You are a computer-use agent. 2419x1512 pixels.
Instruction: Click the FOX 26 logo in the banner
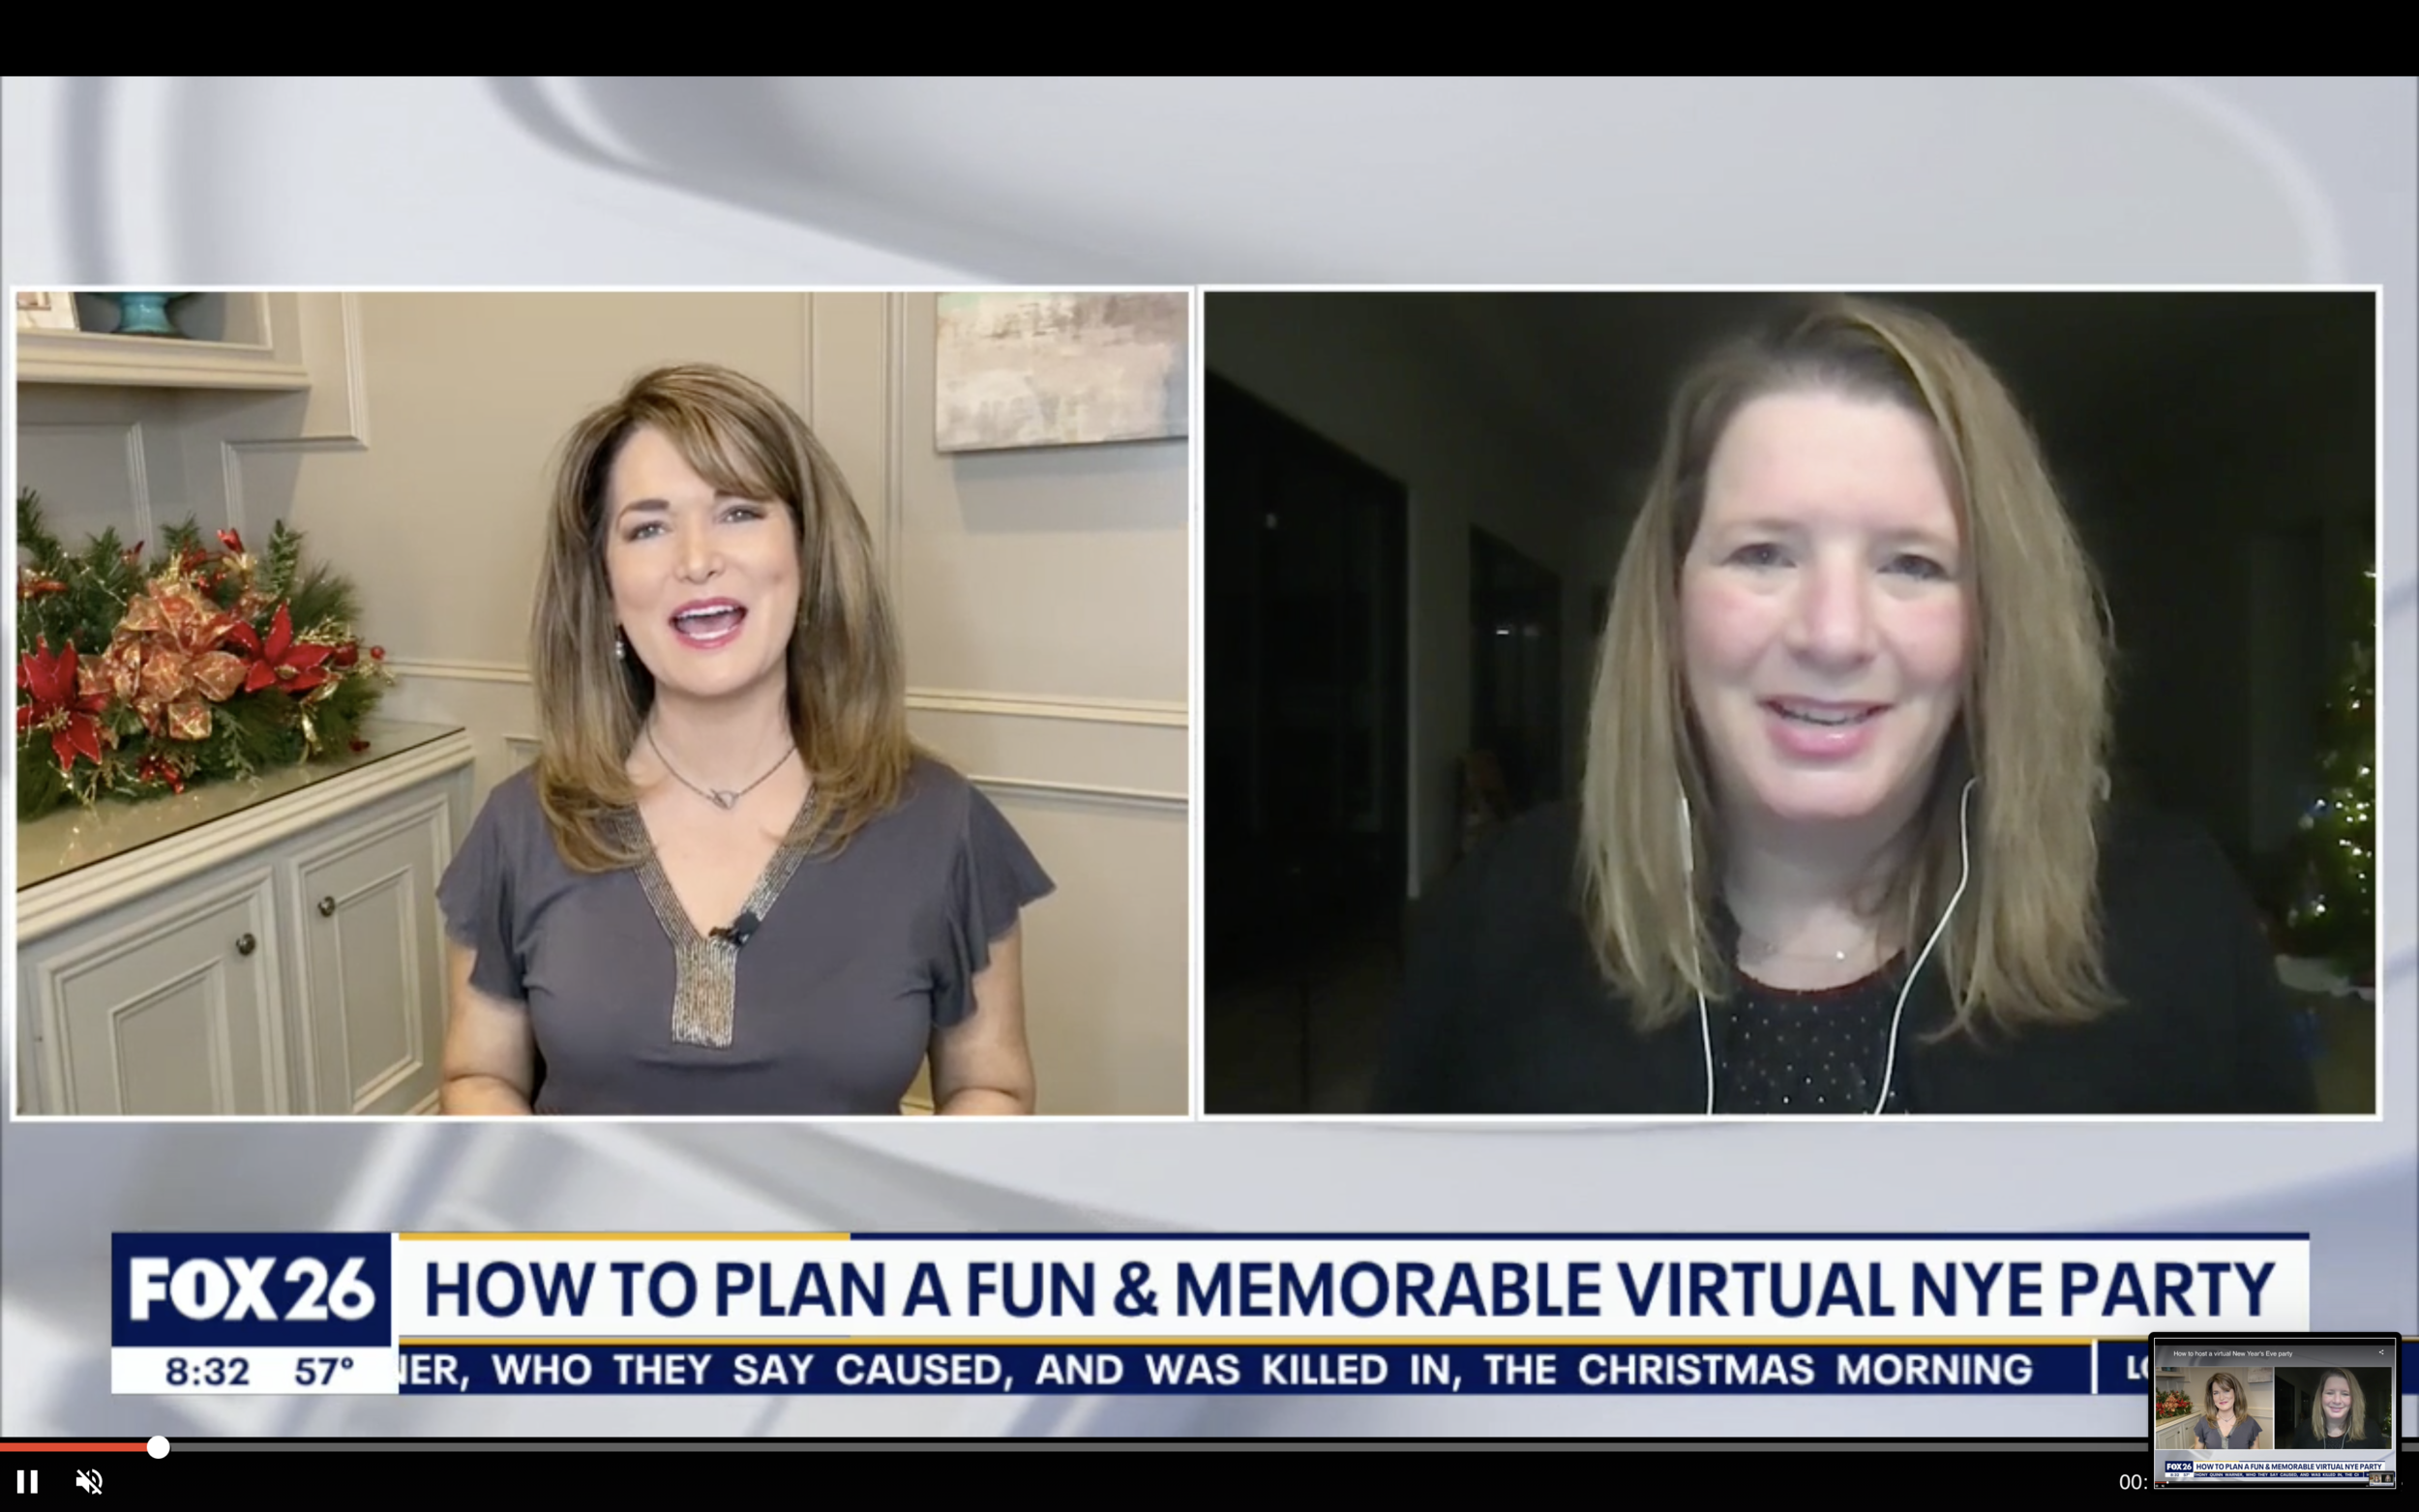[251, 1290]
